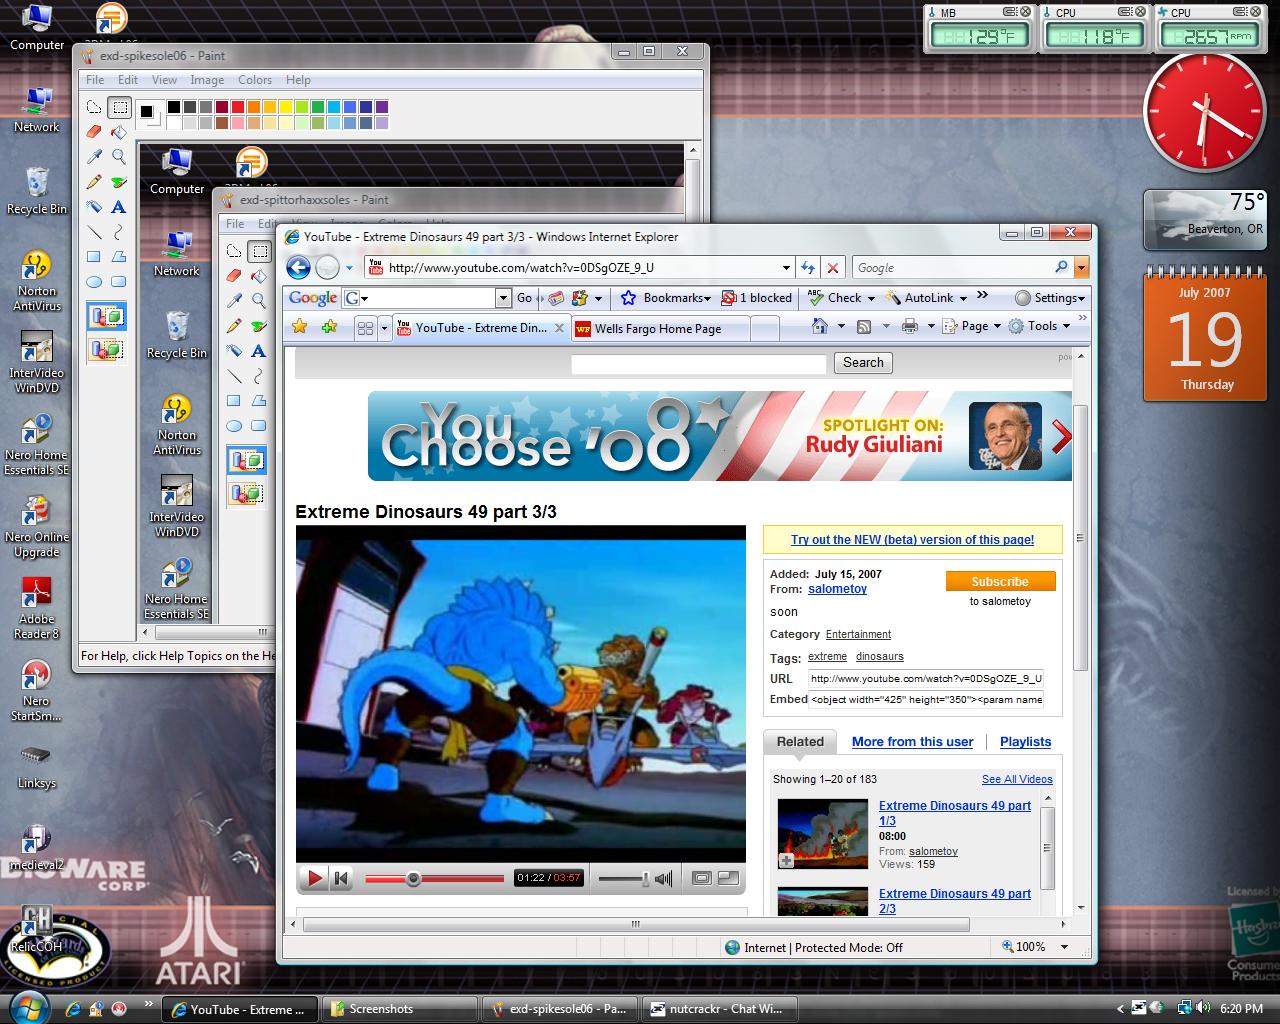1280x1024 pixels.
Task: Pick the yellow swatch in Paint palette
Action: (286, 107)
